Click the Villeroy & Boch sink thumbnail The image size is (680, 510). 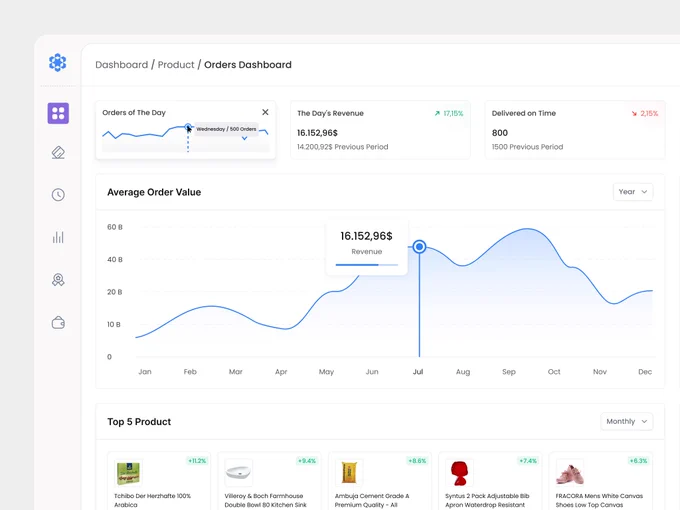tap(239, 472)
